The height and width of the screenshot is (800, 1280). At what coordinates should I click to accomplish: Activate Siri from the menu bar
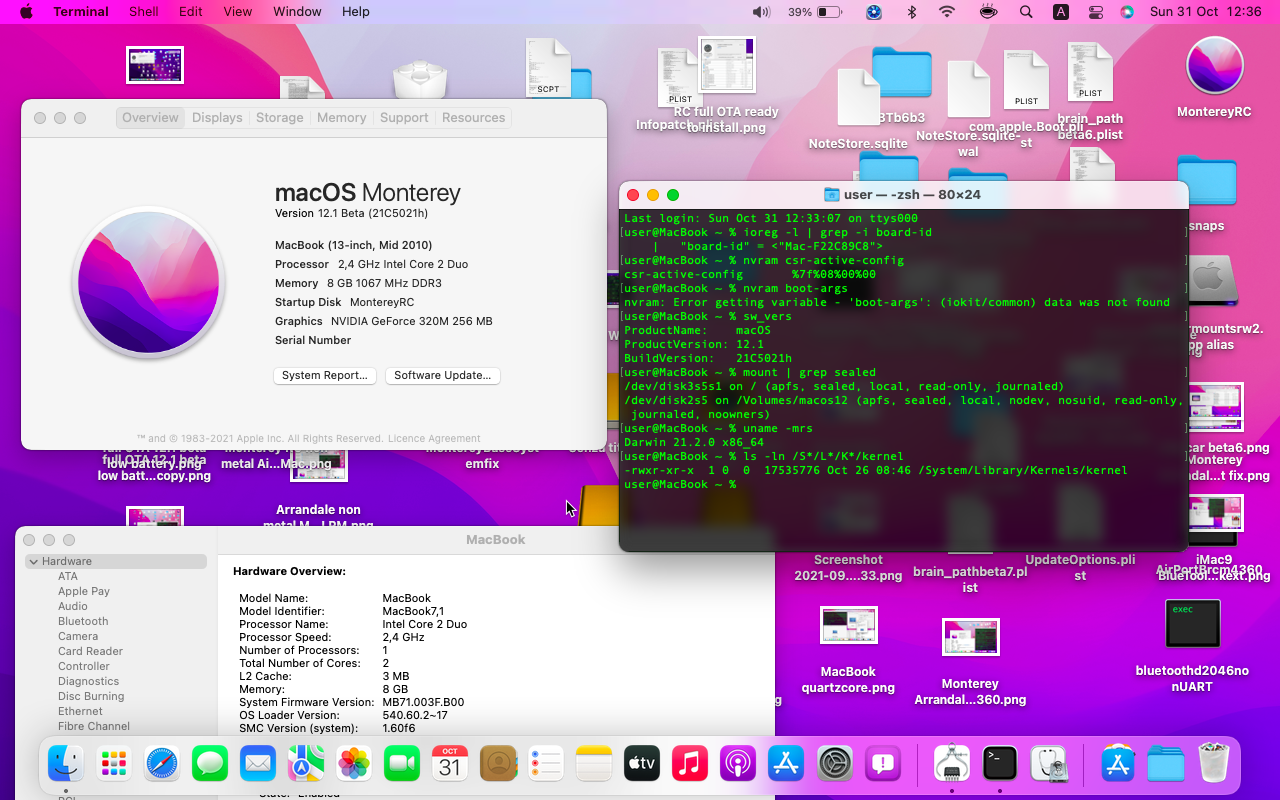(x=1127, y=12)
